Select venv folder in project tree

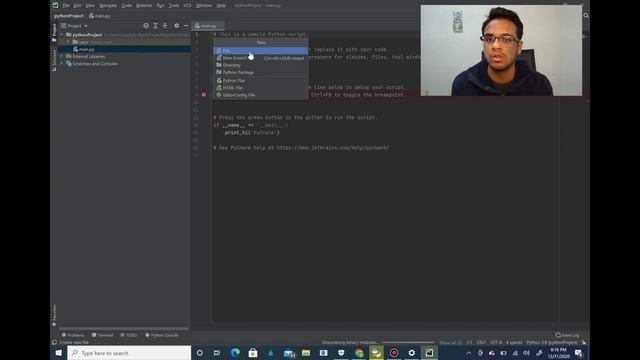coord(83,42)
